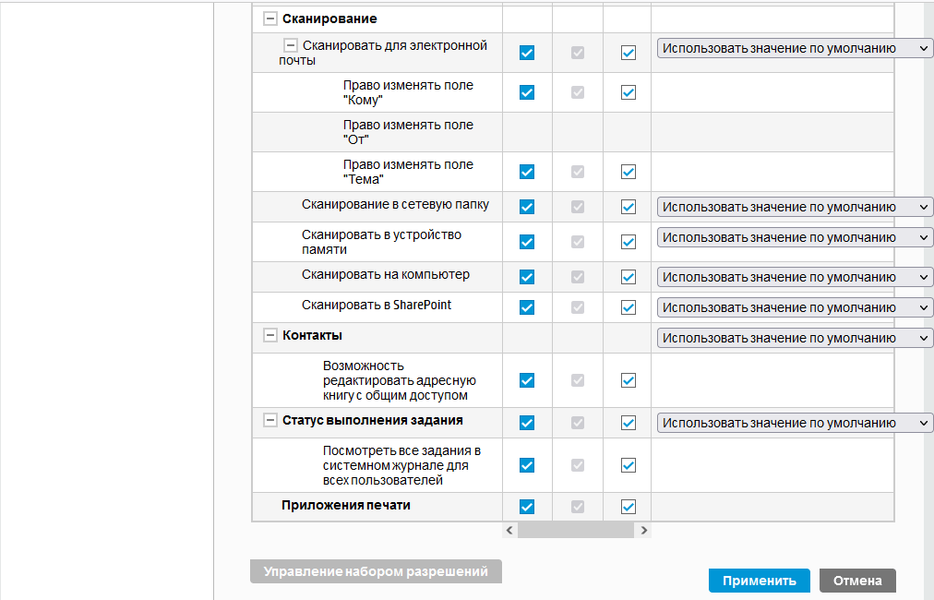Open dropdown for Сканирование в сетевую папку
934x600 pixels.
tap(795, 207)
